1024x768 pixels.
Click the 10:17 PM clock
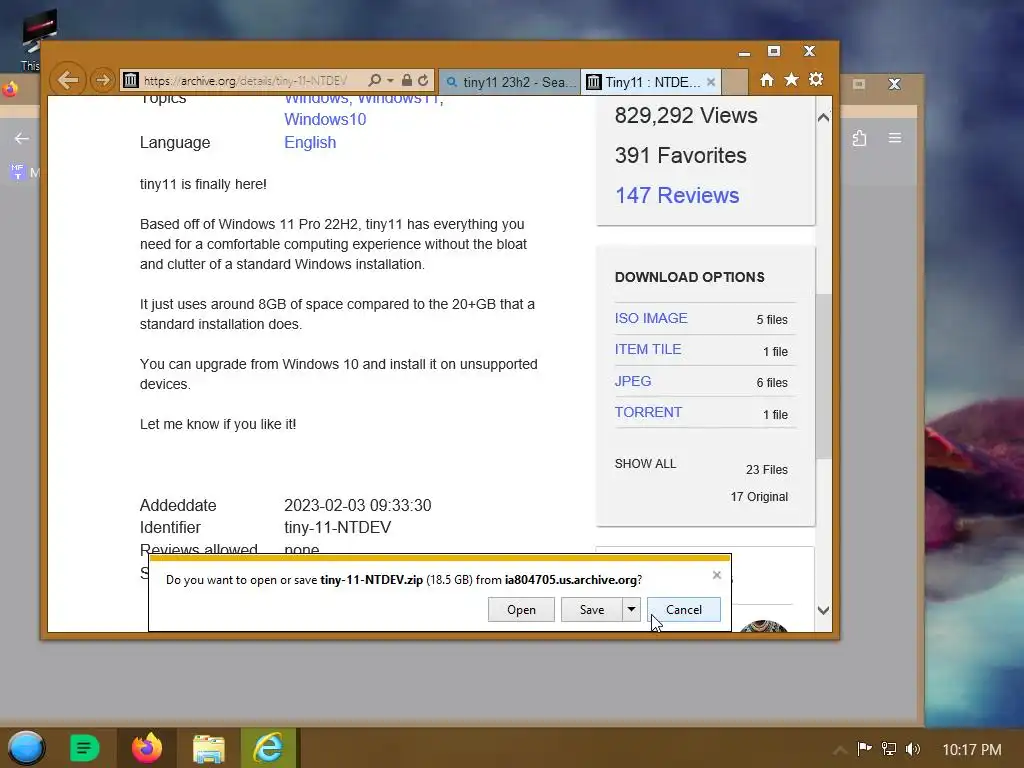pos(971,749)
